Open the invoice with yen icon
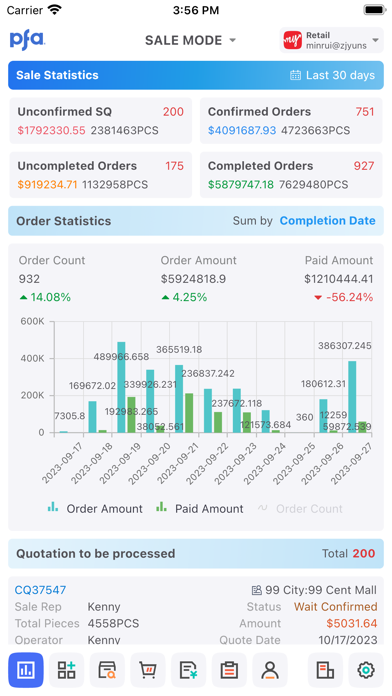This screenshot has height=696, width=392. pyautogui.click(x=189, y=670)
